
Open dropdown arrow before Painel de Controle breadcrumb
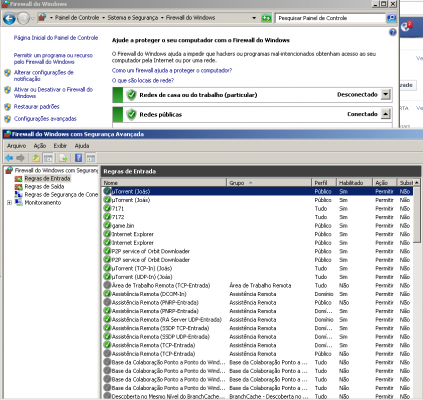pyautogui.click(x=51, y=18)
